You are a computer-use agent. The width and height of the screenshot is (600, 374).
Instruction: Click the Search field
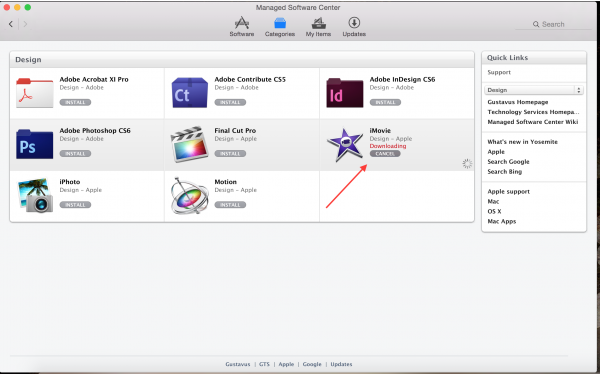(x=553, y=24)
